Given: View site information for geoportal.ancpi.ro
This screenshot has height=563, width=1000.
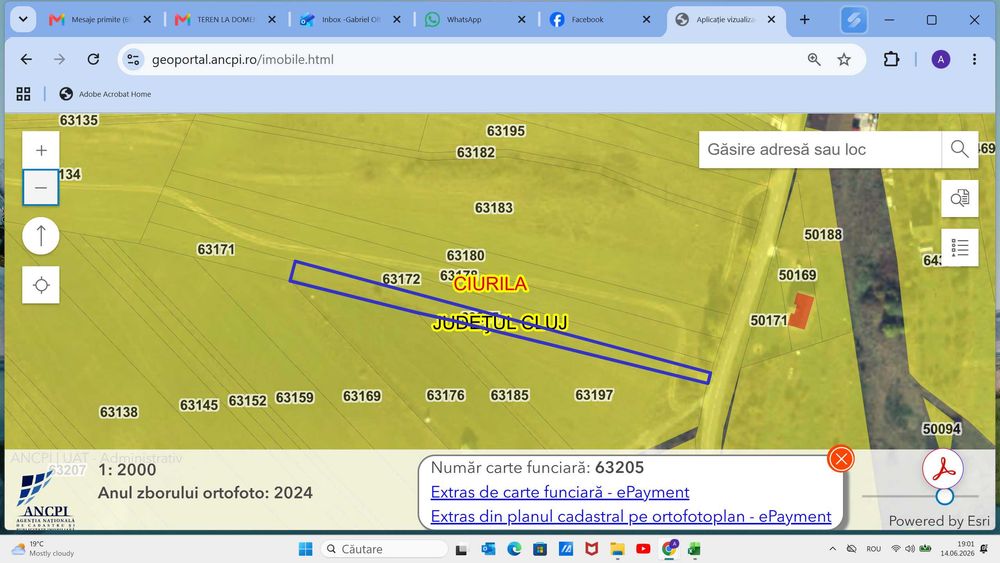Looking at the screenshot, I should click(133, 59).
